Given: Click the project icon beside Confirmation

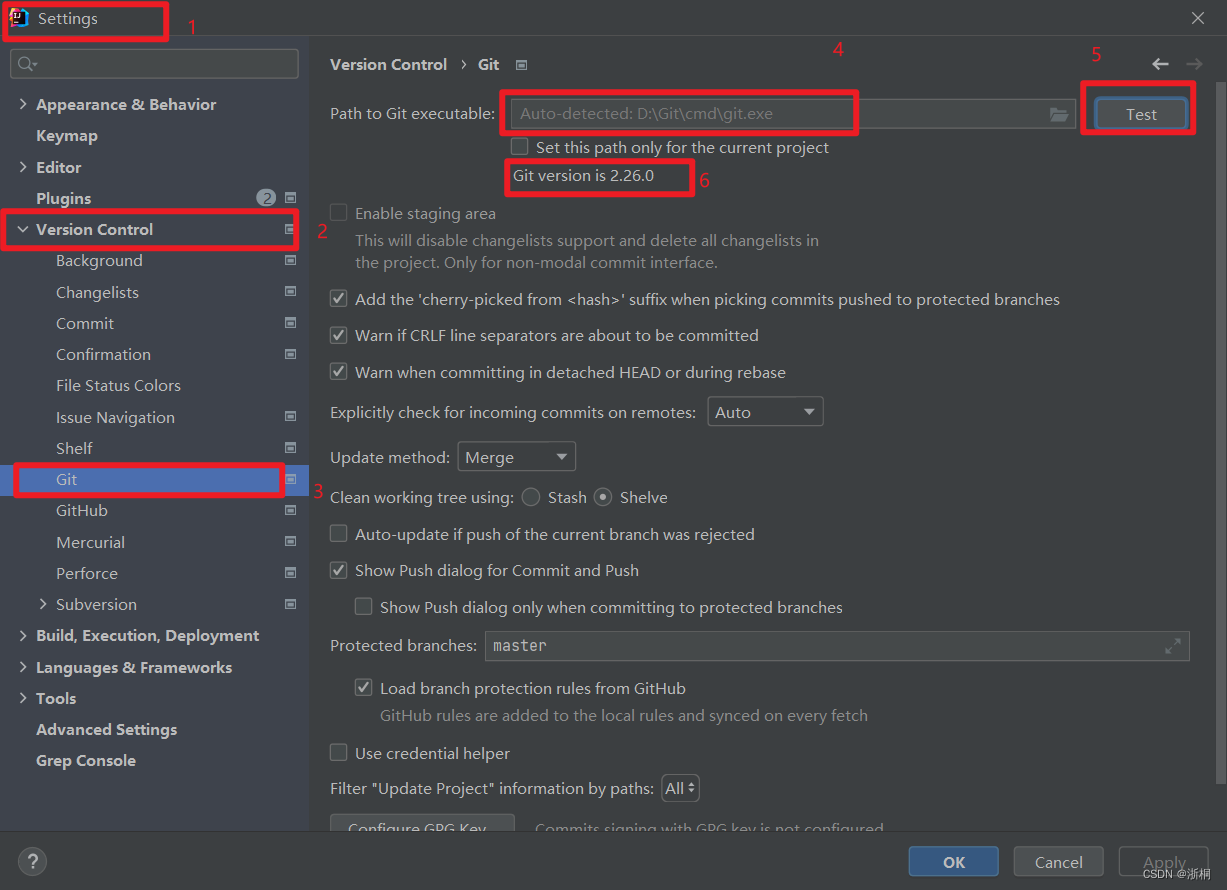Looking at the screenshot, I should pyautogui.click(x=291, y=354).
